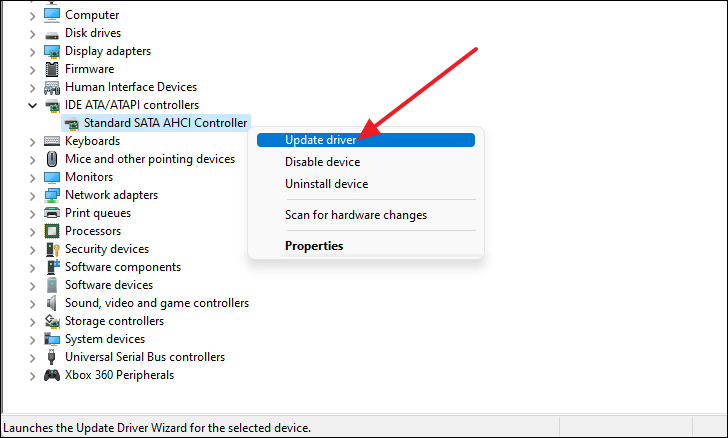728x438 pixels.
Task: Click the Sound, video and game controllers speaker icon
Action: 52,303
